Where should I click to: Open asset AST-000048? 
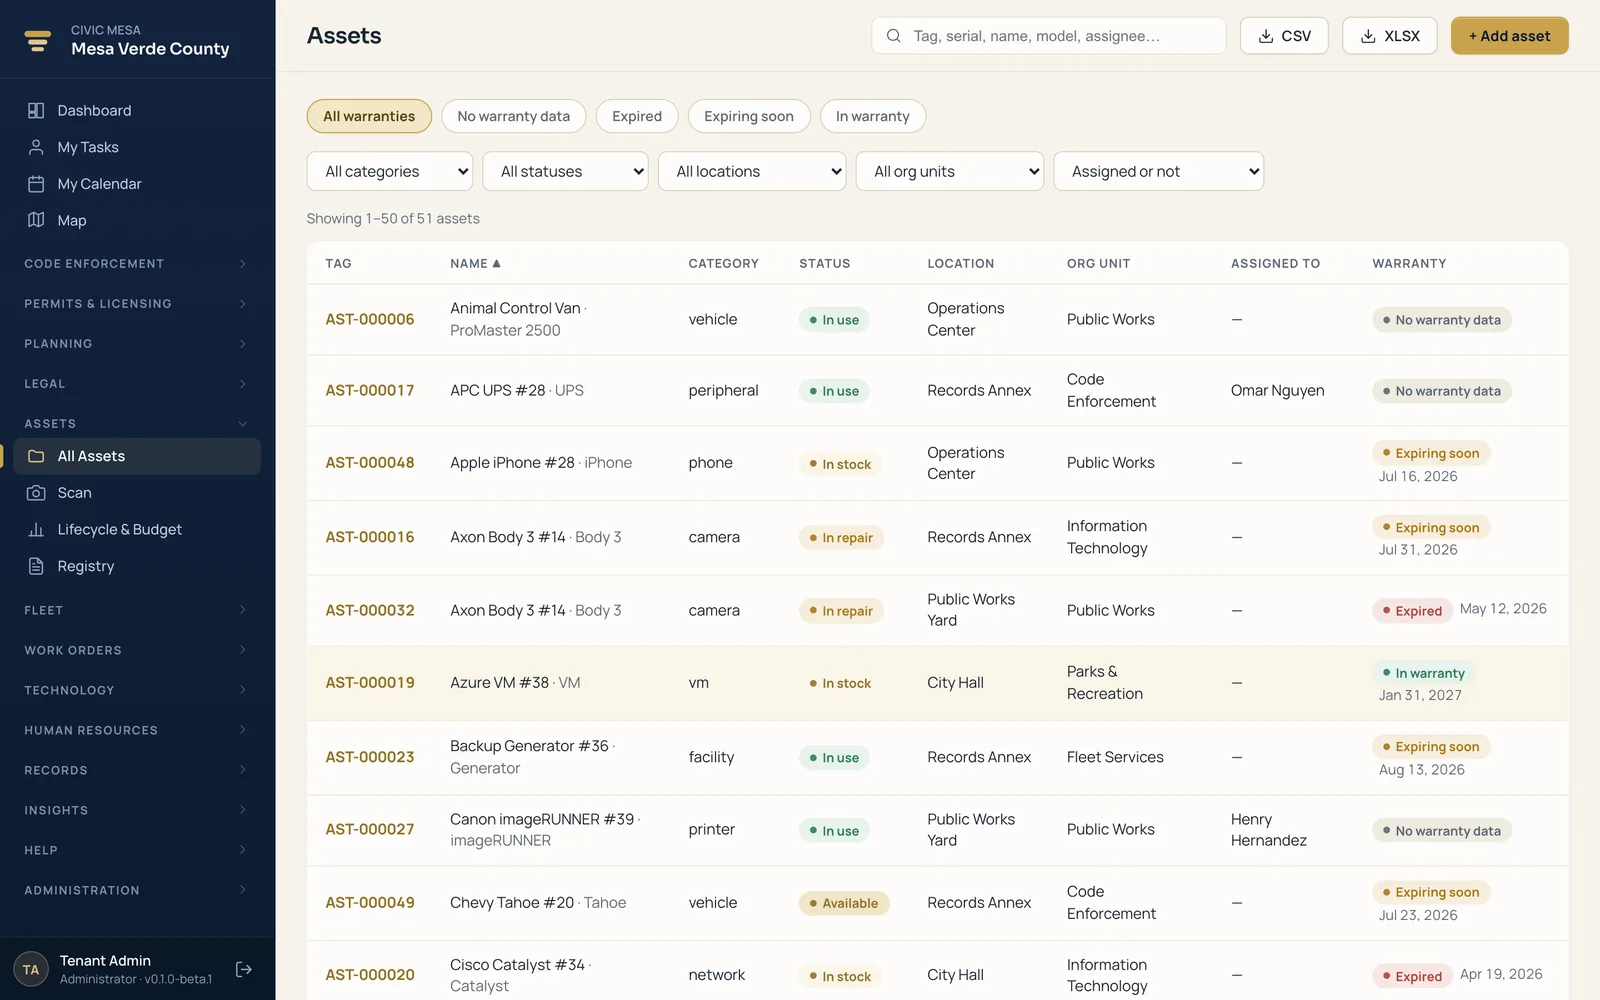[370, 463]
